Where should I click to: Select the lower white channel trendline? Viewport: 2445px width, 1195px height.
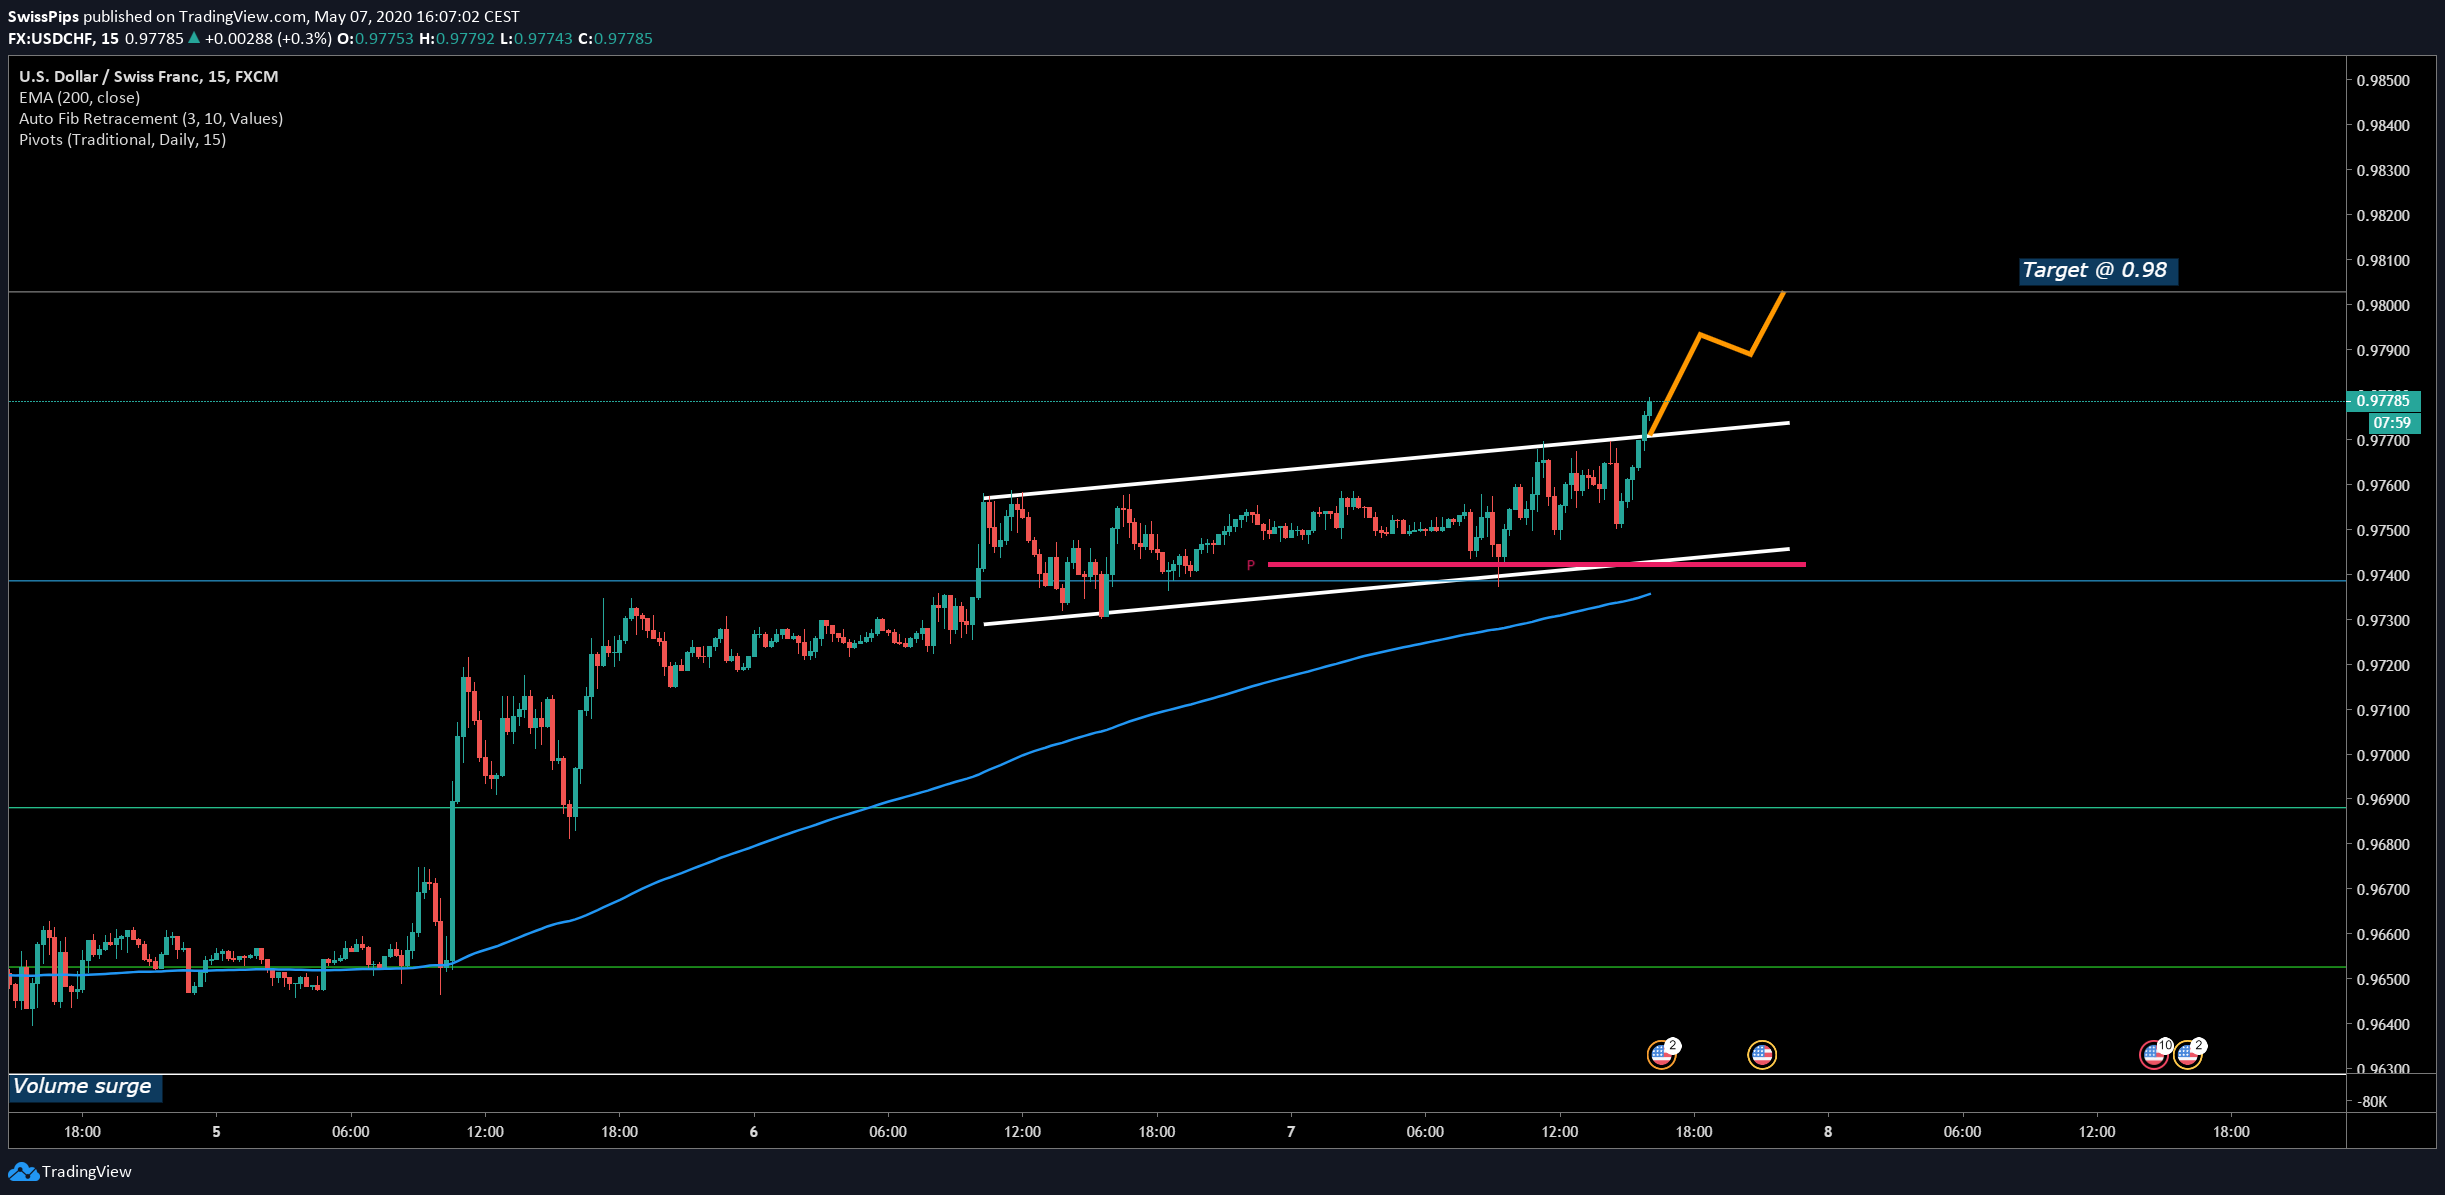[x=1387, y=586]
